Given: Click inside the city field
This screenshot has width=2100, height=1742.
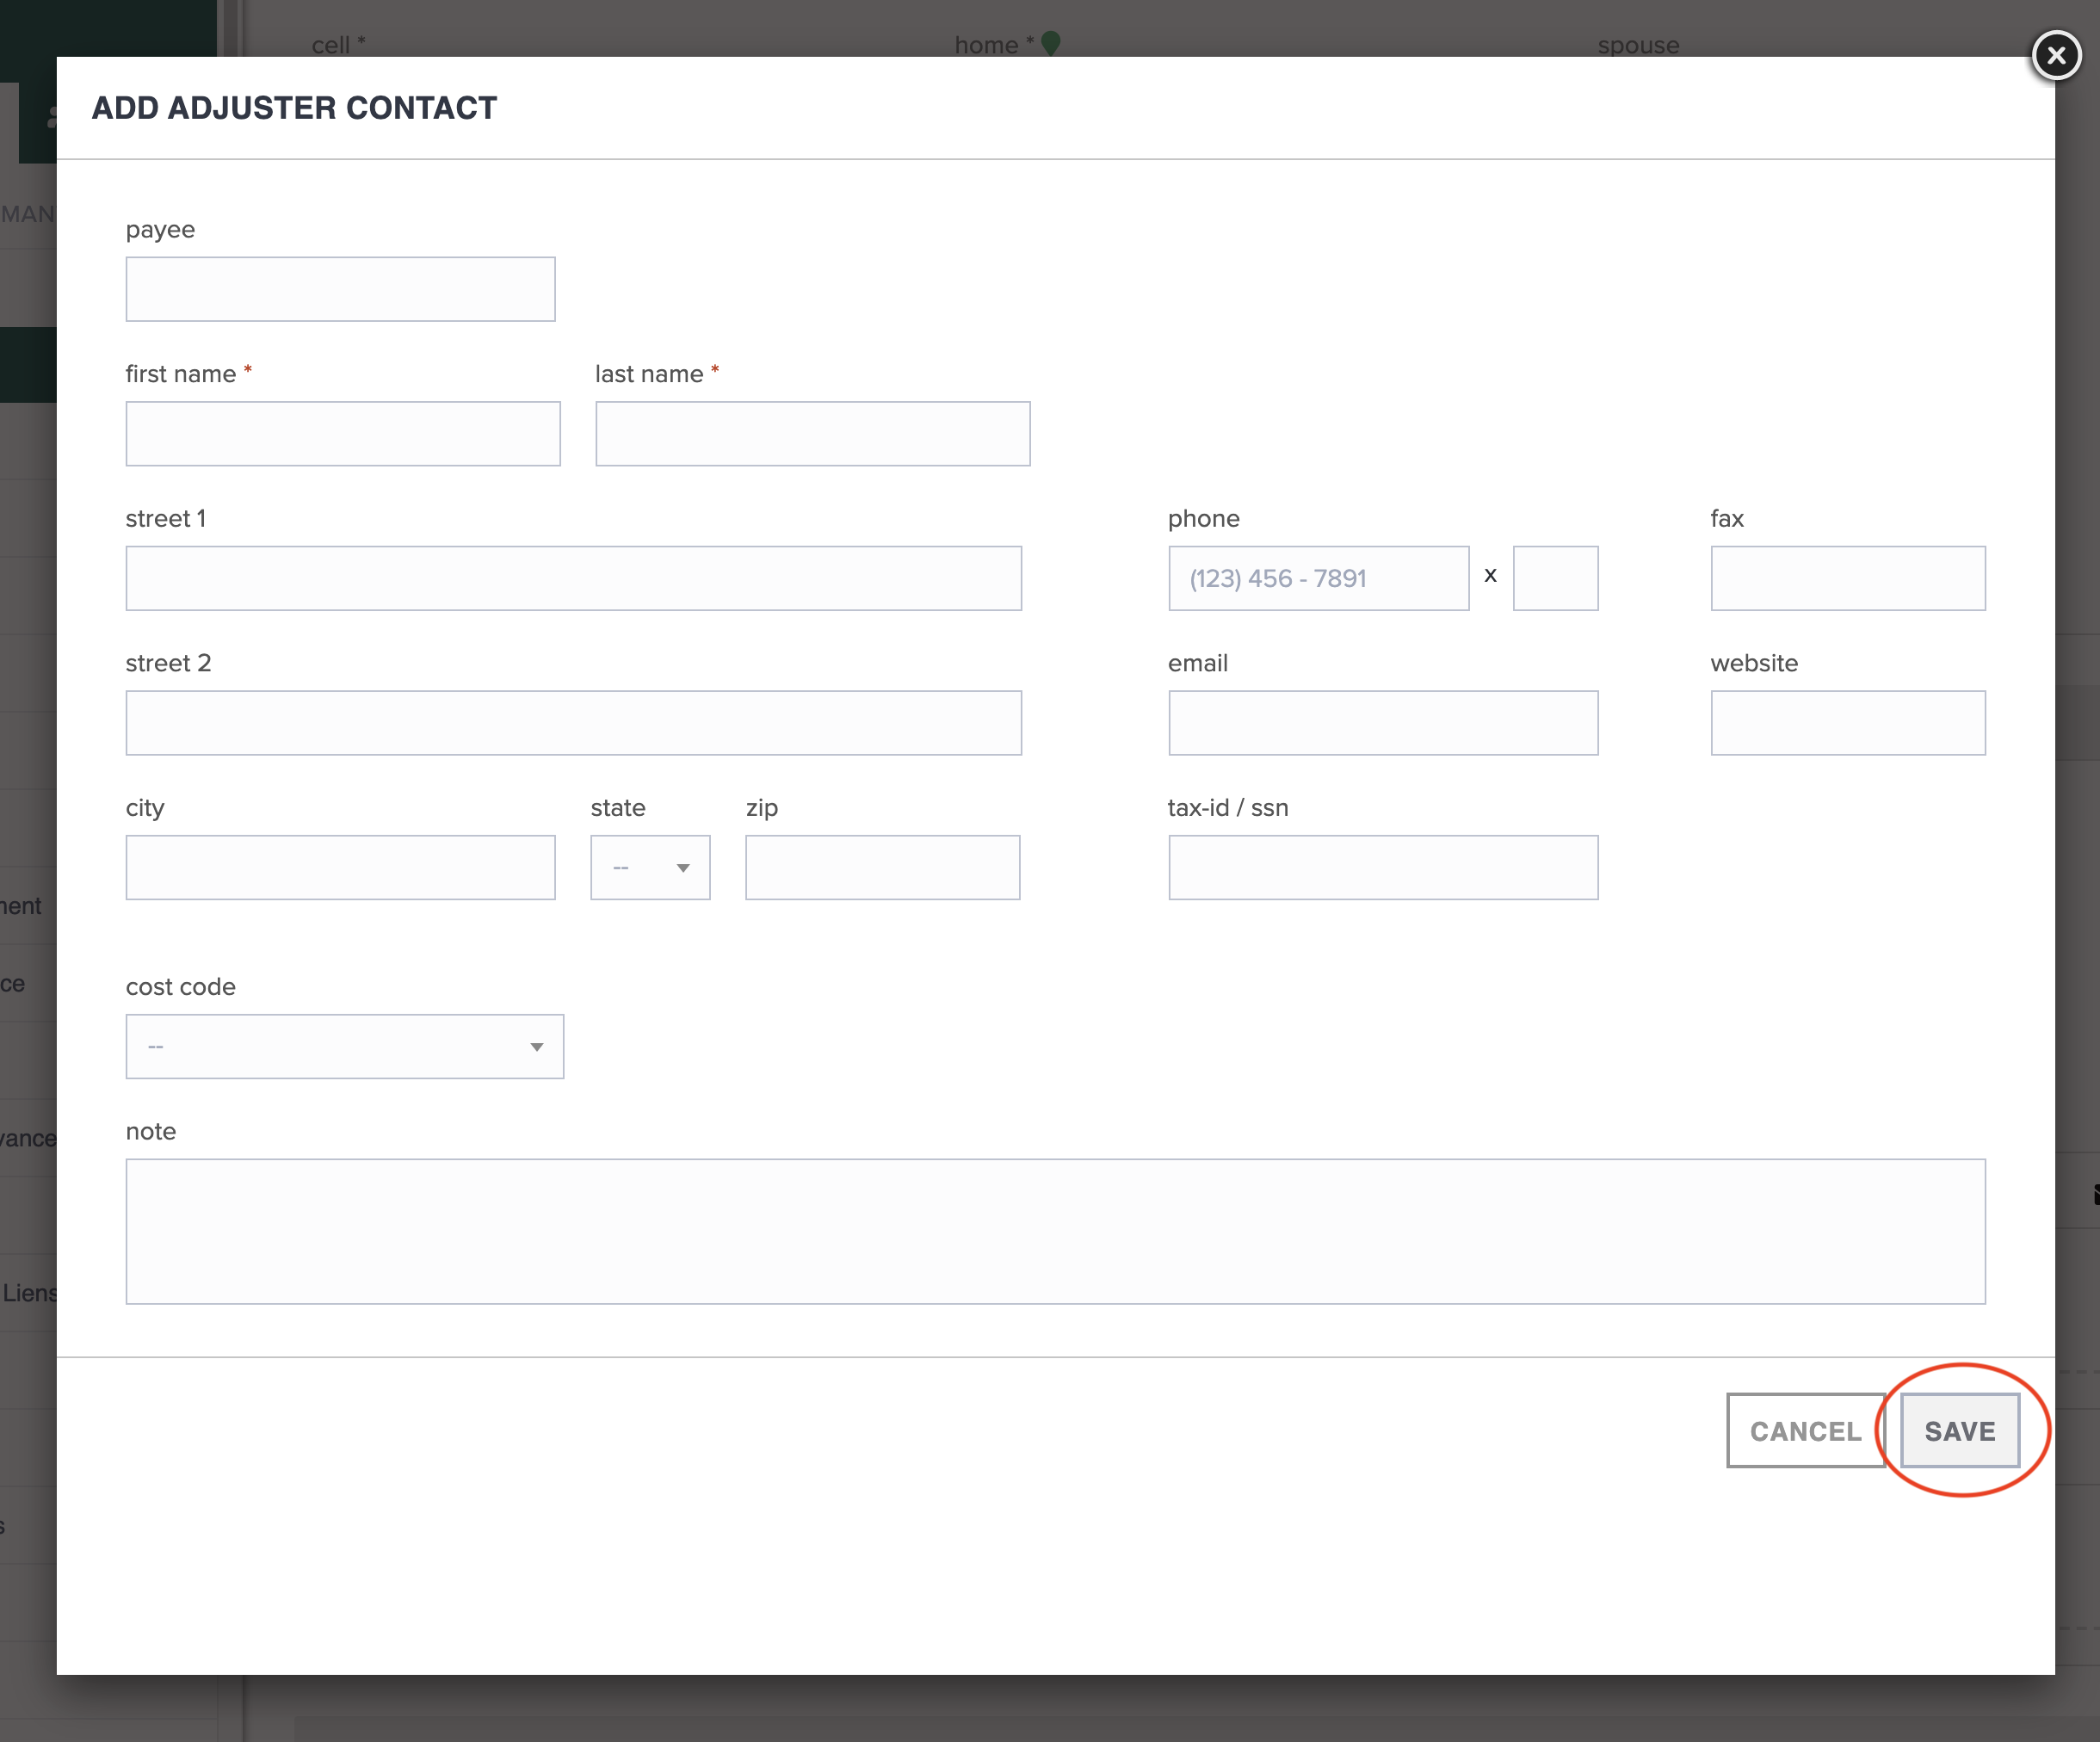Looking at the screenshot, I should pyautogui.click(x=340, y=867).
